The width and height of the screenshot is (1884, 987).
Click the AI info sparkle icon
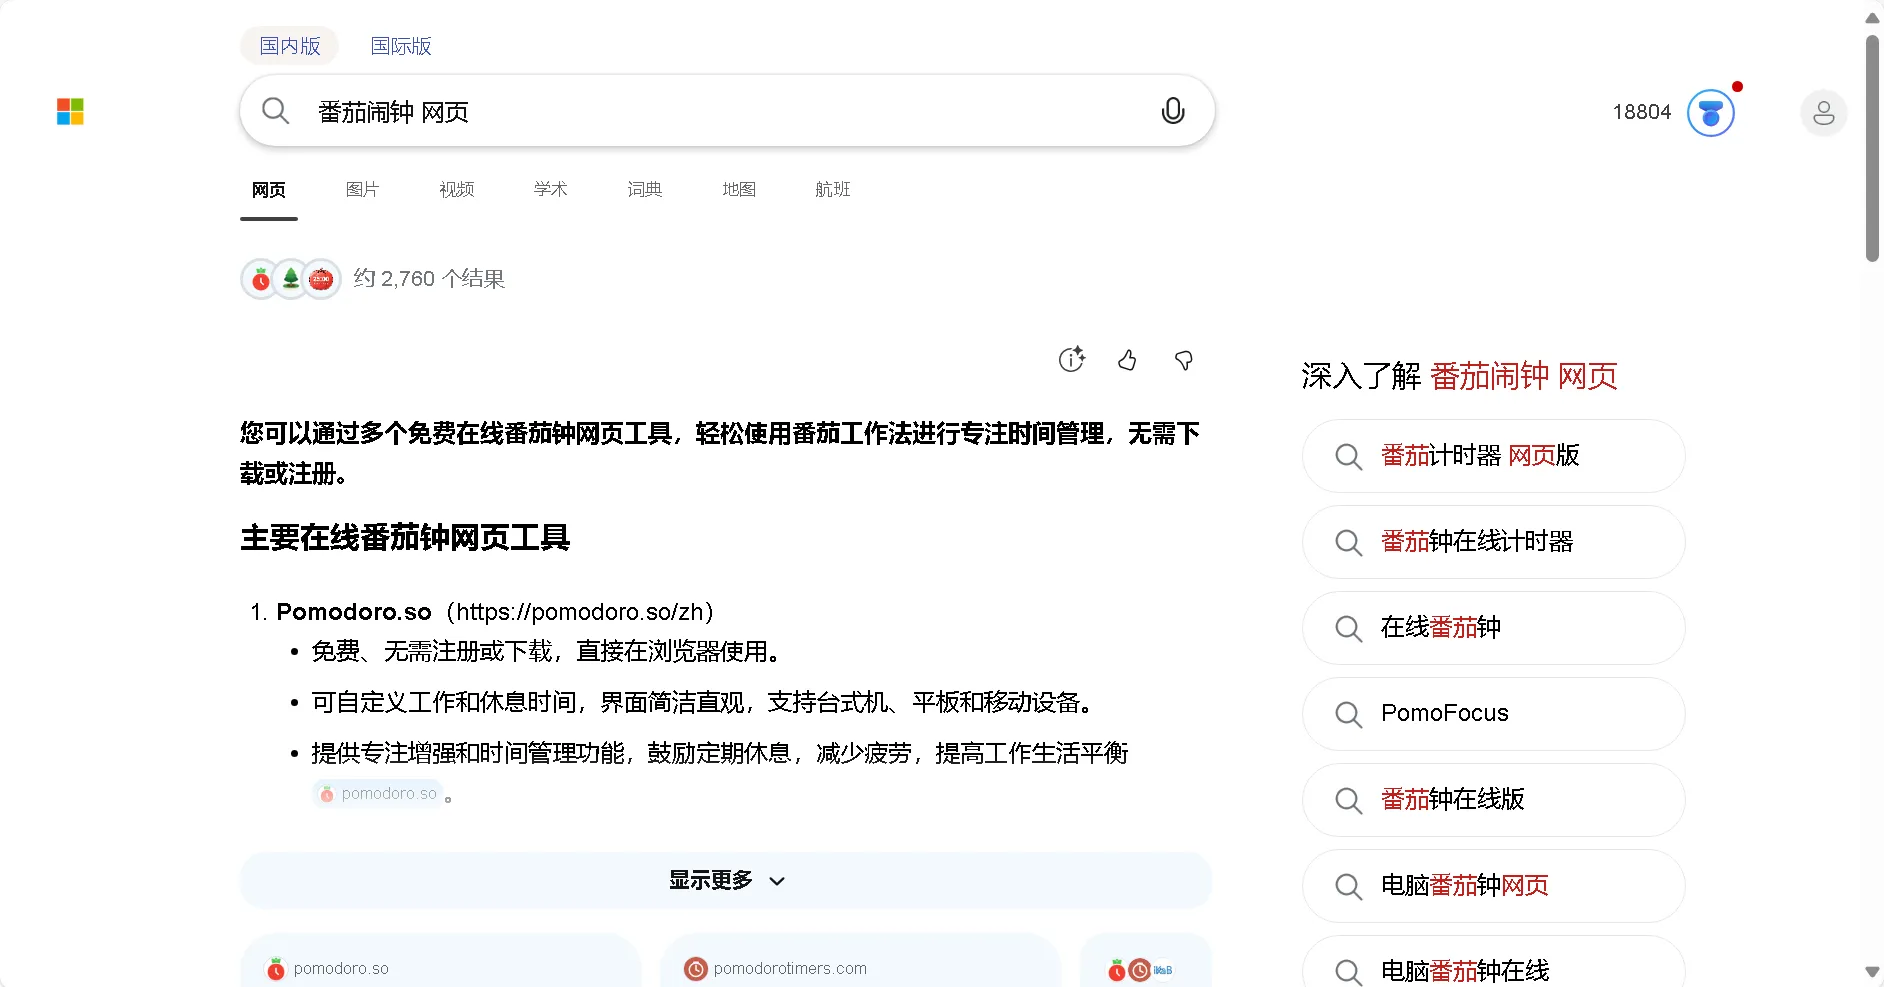(x=1072, y=359)
